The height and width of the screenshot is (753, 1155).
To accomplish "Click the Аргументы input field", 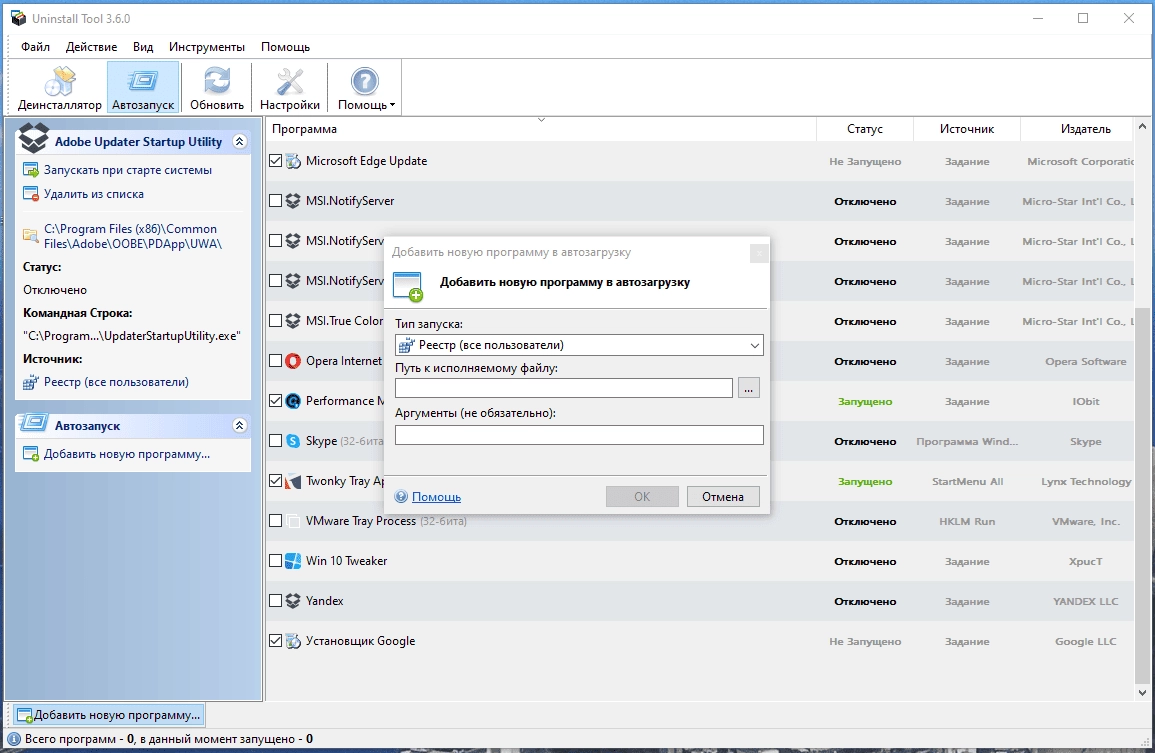I will click(579, 435).
